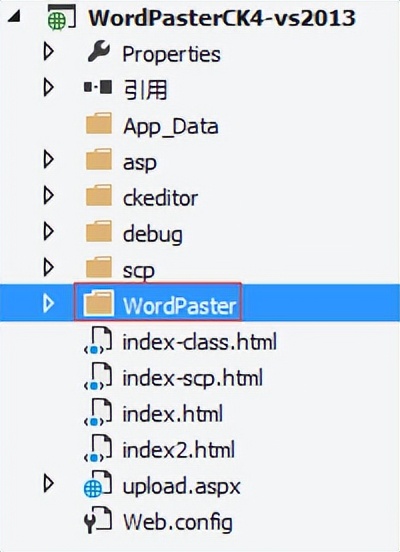Select the scp folder label

click(139, 270)
